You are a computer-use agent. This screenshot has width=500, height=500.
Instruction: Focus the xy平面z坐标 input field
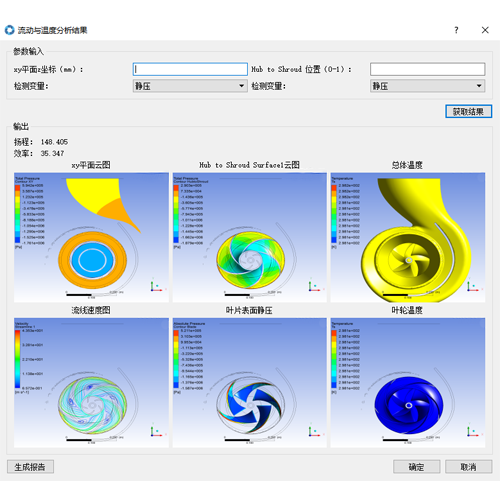(x=190, y=69)
